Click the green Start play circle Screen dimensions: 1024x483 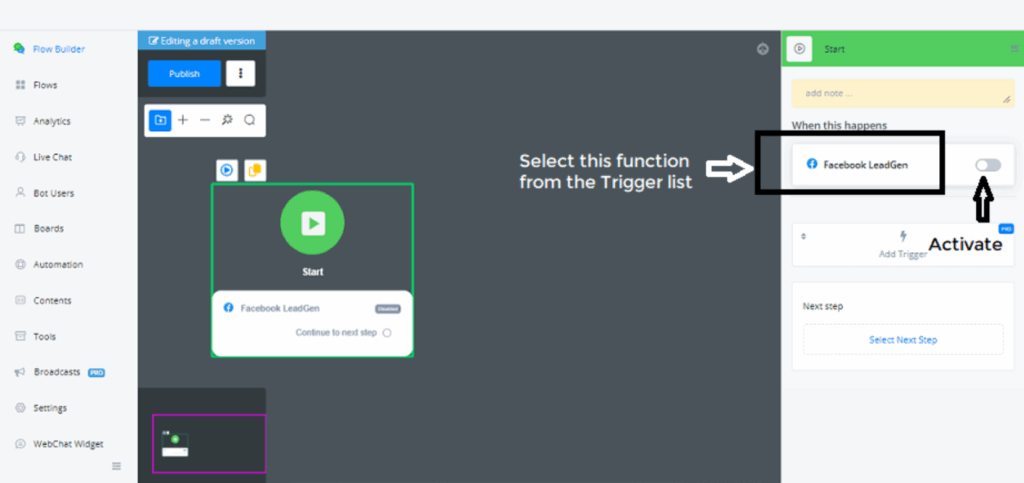coord(312,223)
